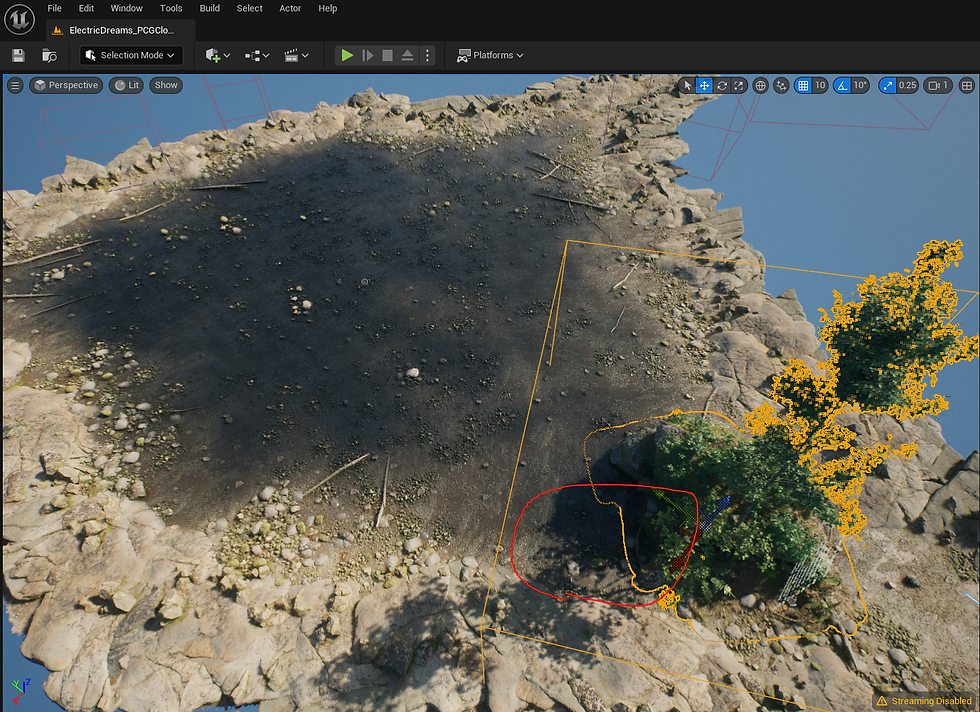The image size is (980, 712).
Task: Open the scale snap 0.25 value dropdown
Action: [x=908, y=86]
